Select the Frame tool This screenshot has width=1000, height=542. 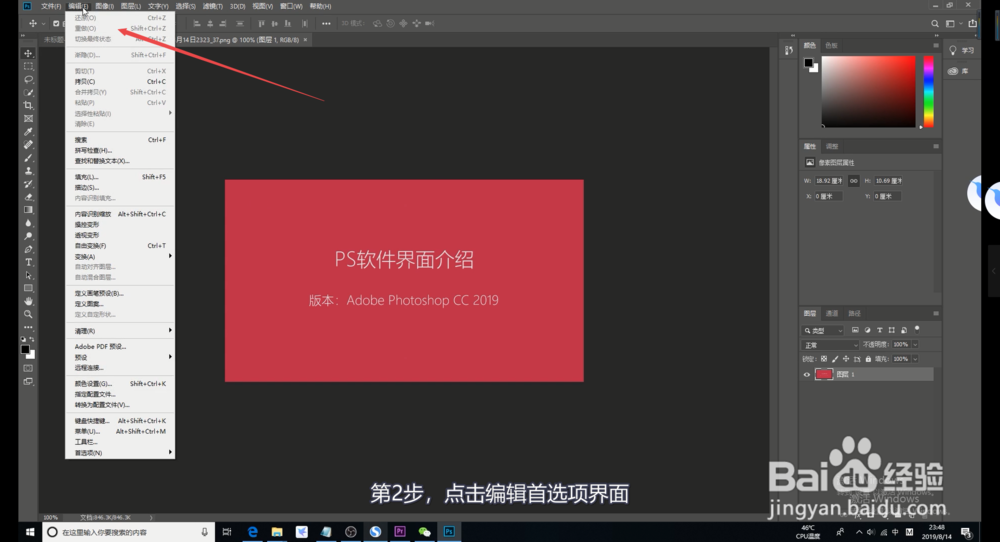point(28,119)
